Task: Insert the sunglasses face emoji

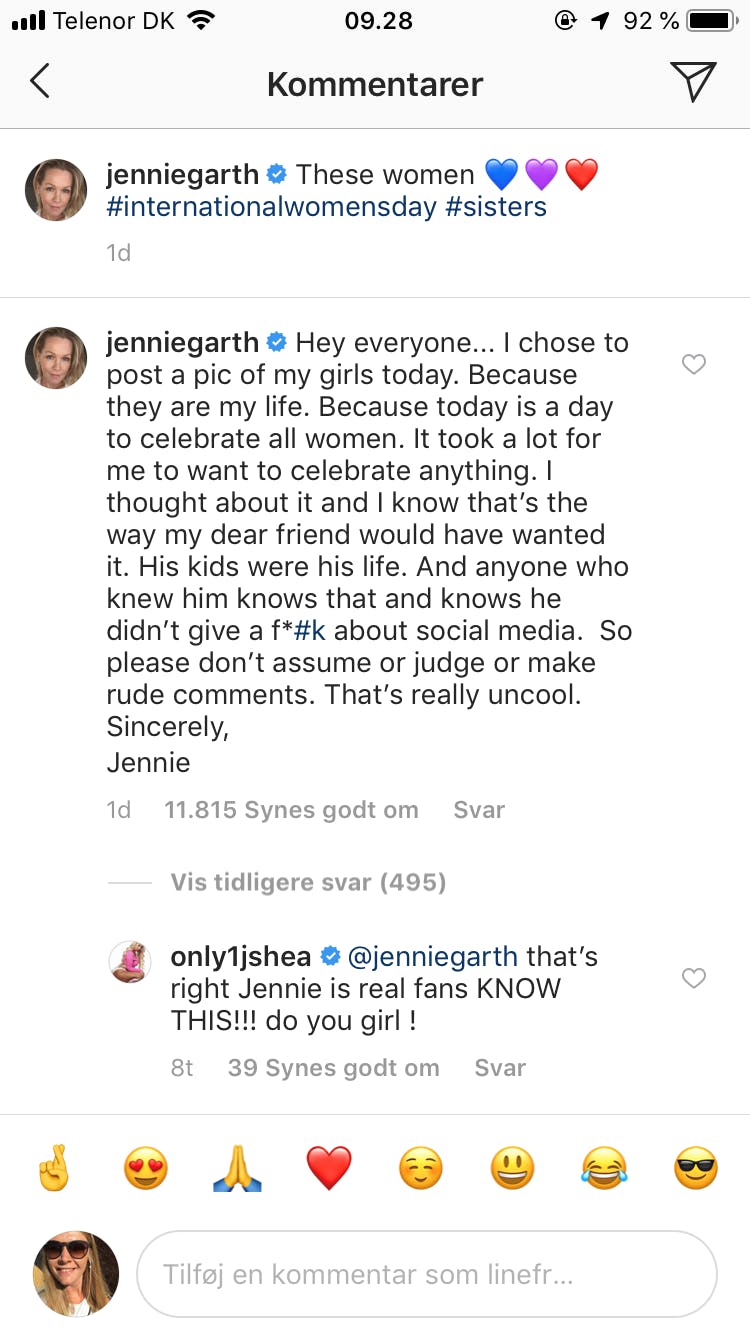Action: pos(696,1168)
